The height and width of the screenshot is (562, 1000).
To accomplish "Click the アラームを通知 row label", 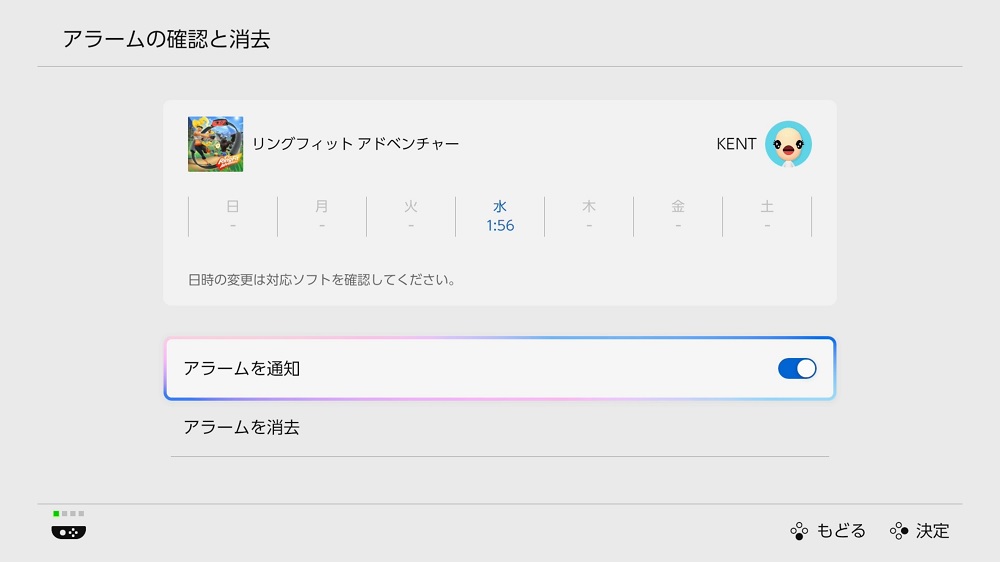I will tap(242, 369).
